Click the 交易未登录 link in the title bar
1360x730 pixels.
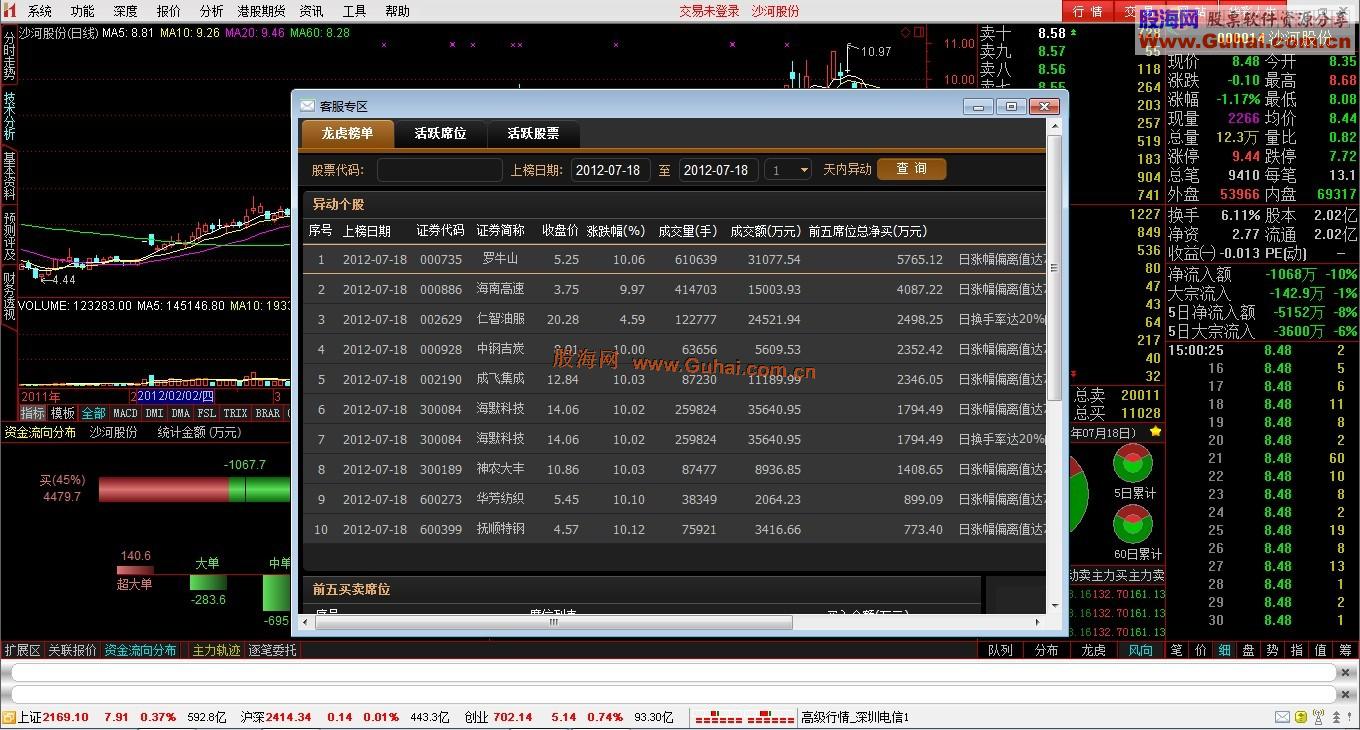pos(709,11)
